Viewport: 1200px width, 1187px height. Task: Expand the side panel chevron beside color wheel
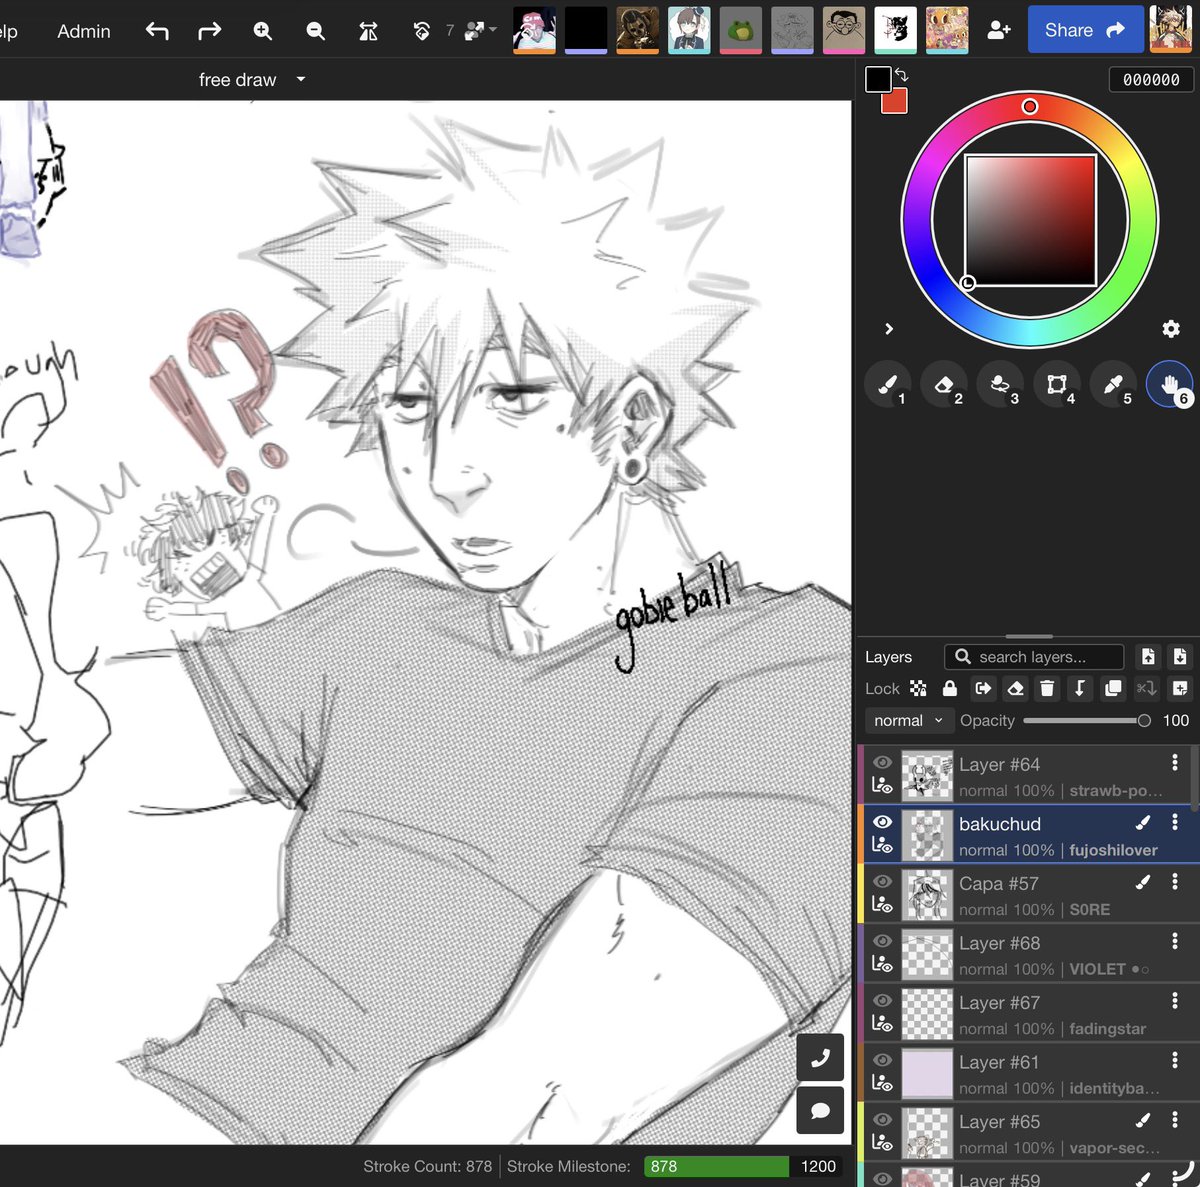point(889,328)
